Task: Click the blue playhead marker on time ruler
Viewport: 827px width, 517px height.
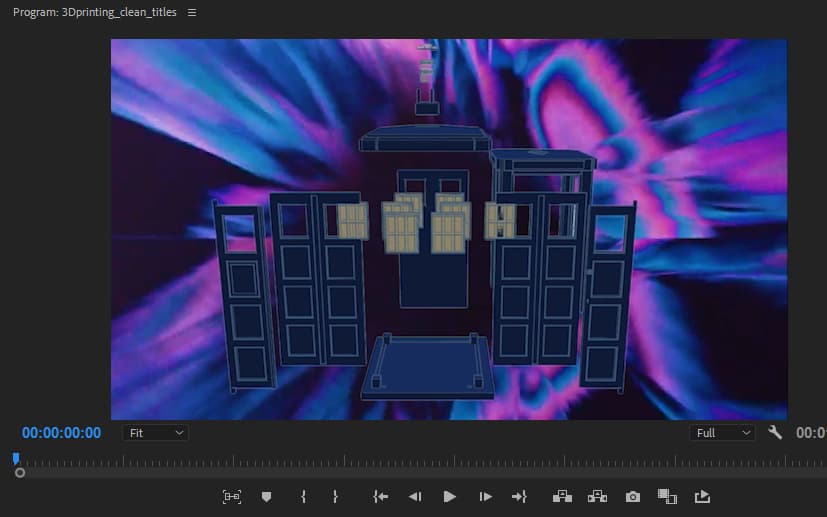Action: (x=16, y=458)
